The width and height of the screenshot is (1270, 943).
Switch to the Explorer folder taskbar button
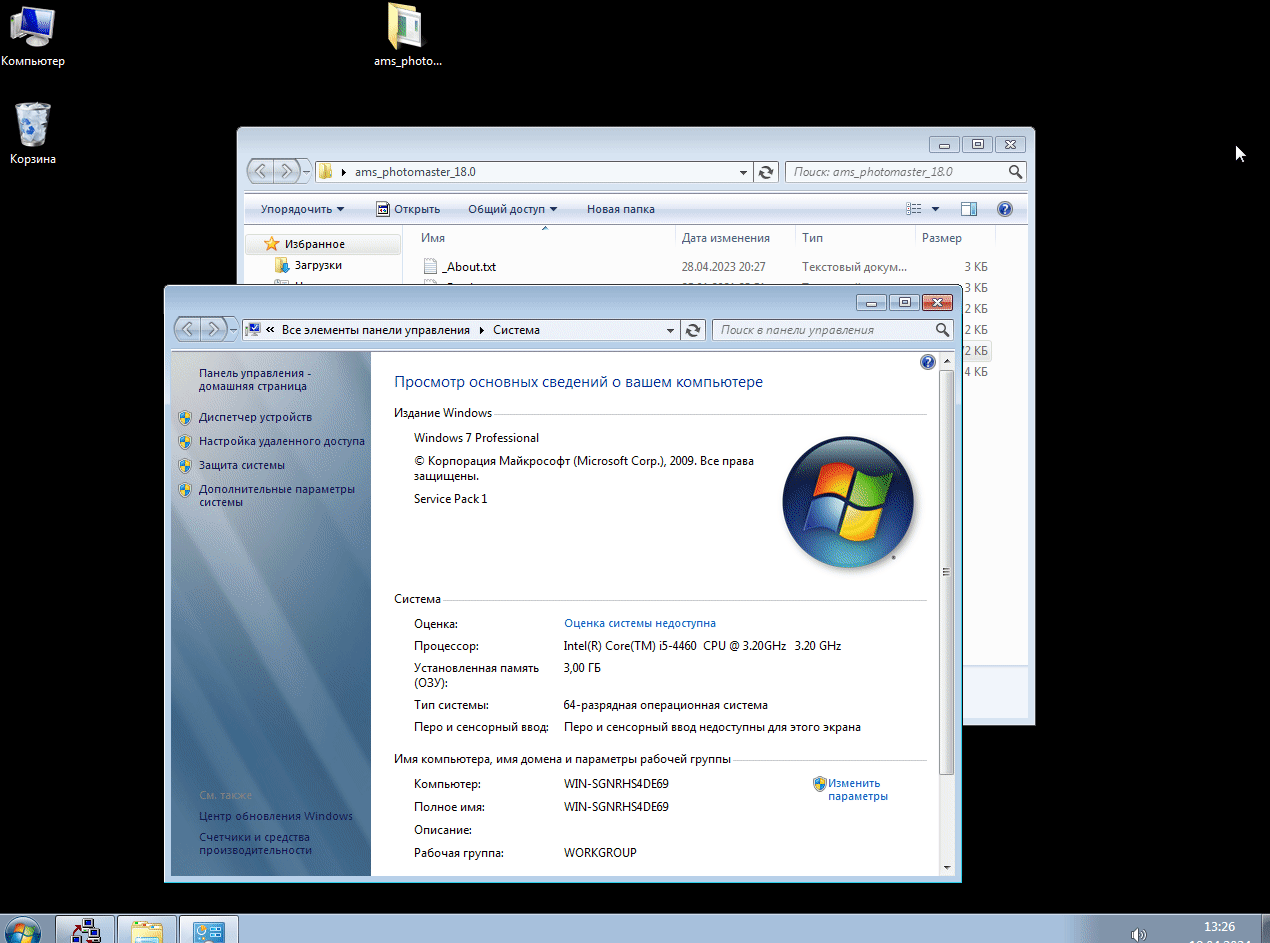tap(147, 930)
